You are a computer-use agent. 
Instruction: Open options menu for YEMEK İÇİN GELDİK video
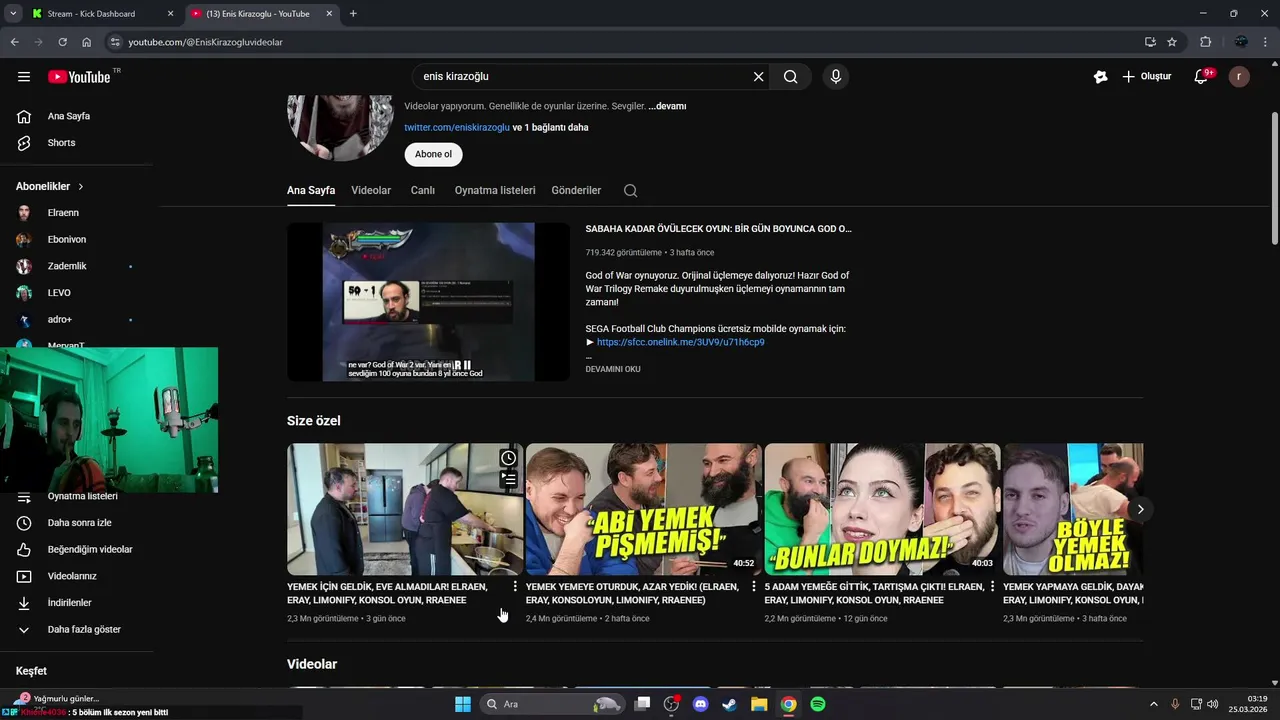515,587
